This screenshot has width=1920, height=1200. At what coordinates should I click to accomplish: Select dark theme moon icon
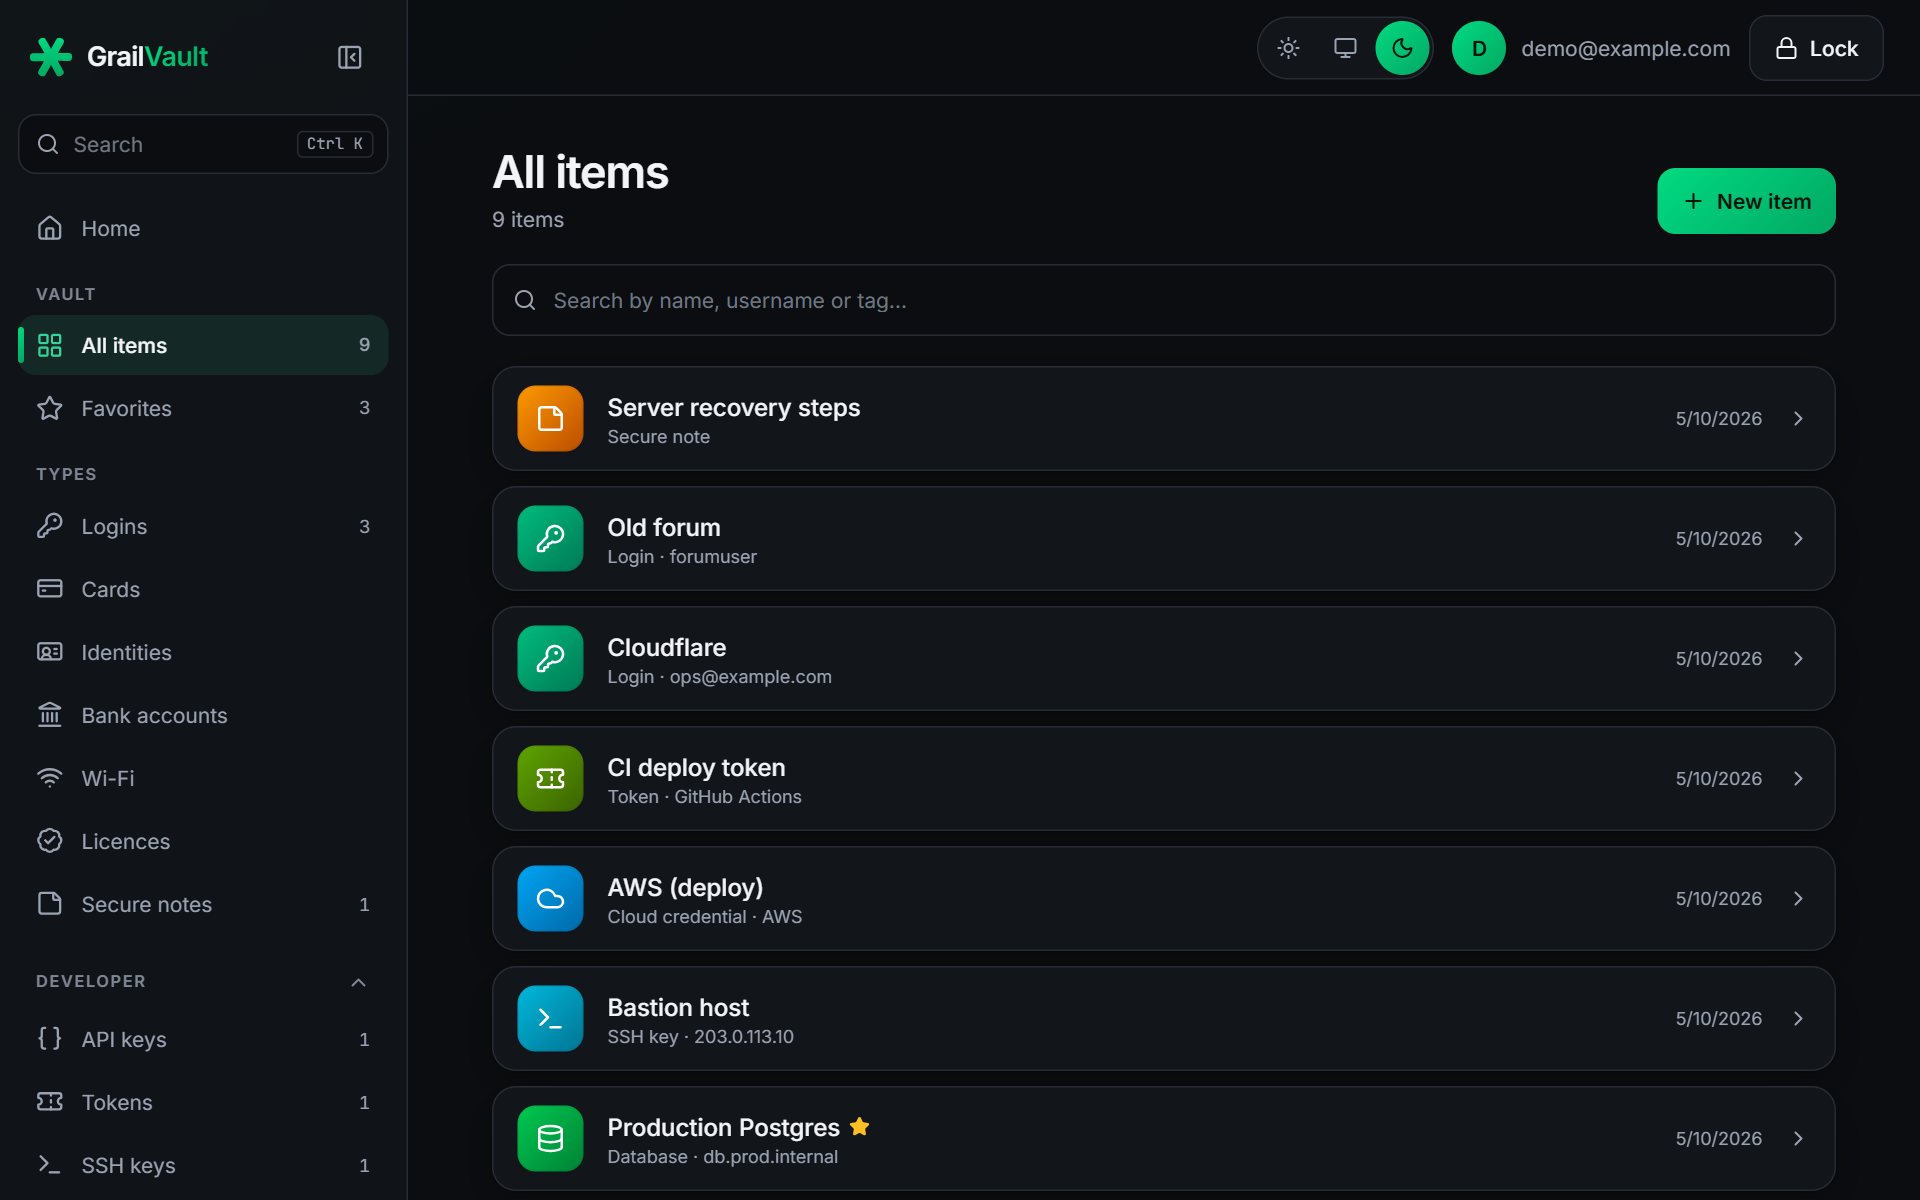click(x=1402, y=48)
